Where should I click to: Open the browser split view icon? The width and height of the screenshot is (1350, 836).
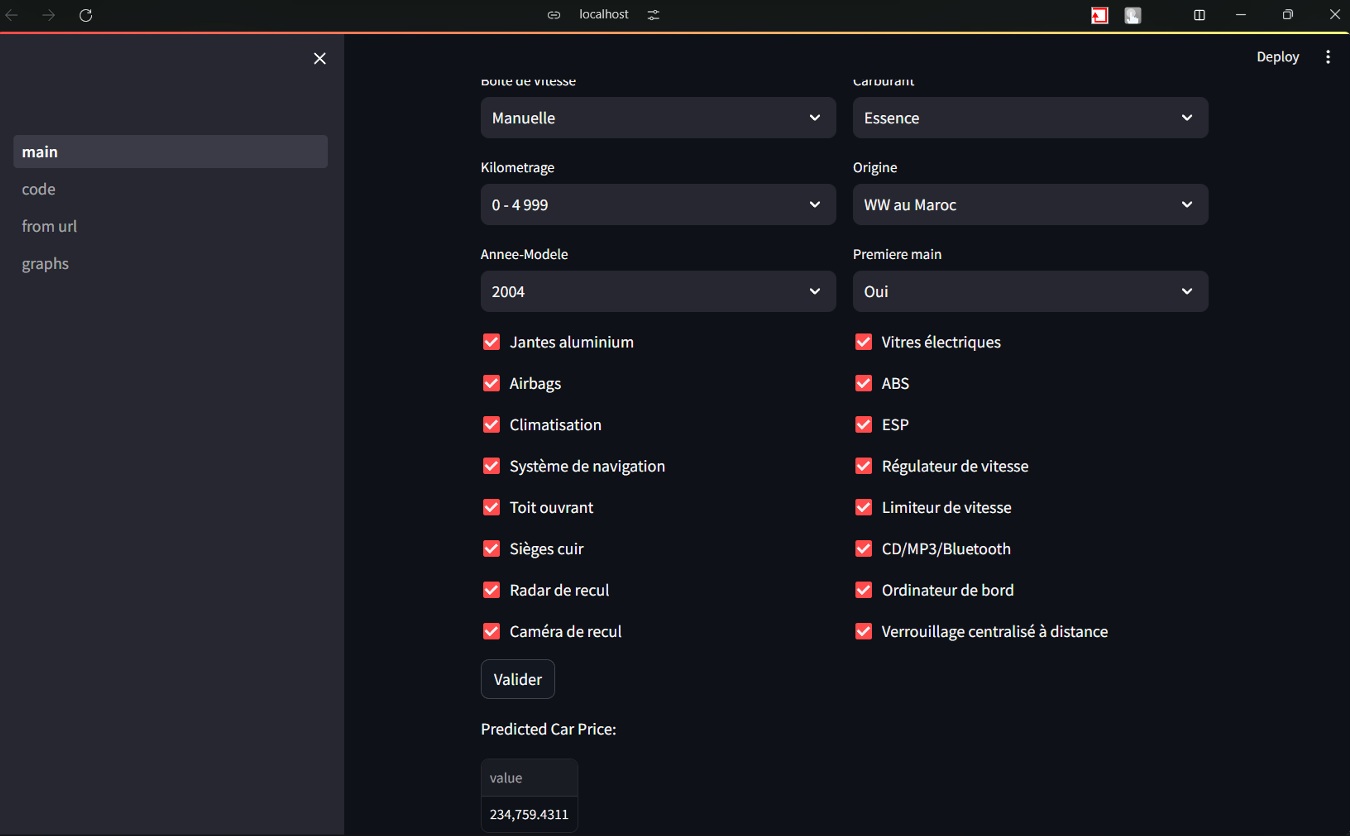coord(1199,15)
